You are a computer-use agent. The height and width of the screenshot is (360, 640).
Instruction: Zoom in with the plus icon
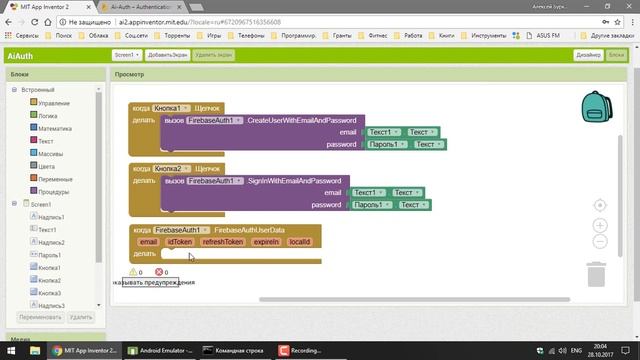[600, 225]
